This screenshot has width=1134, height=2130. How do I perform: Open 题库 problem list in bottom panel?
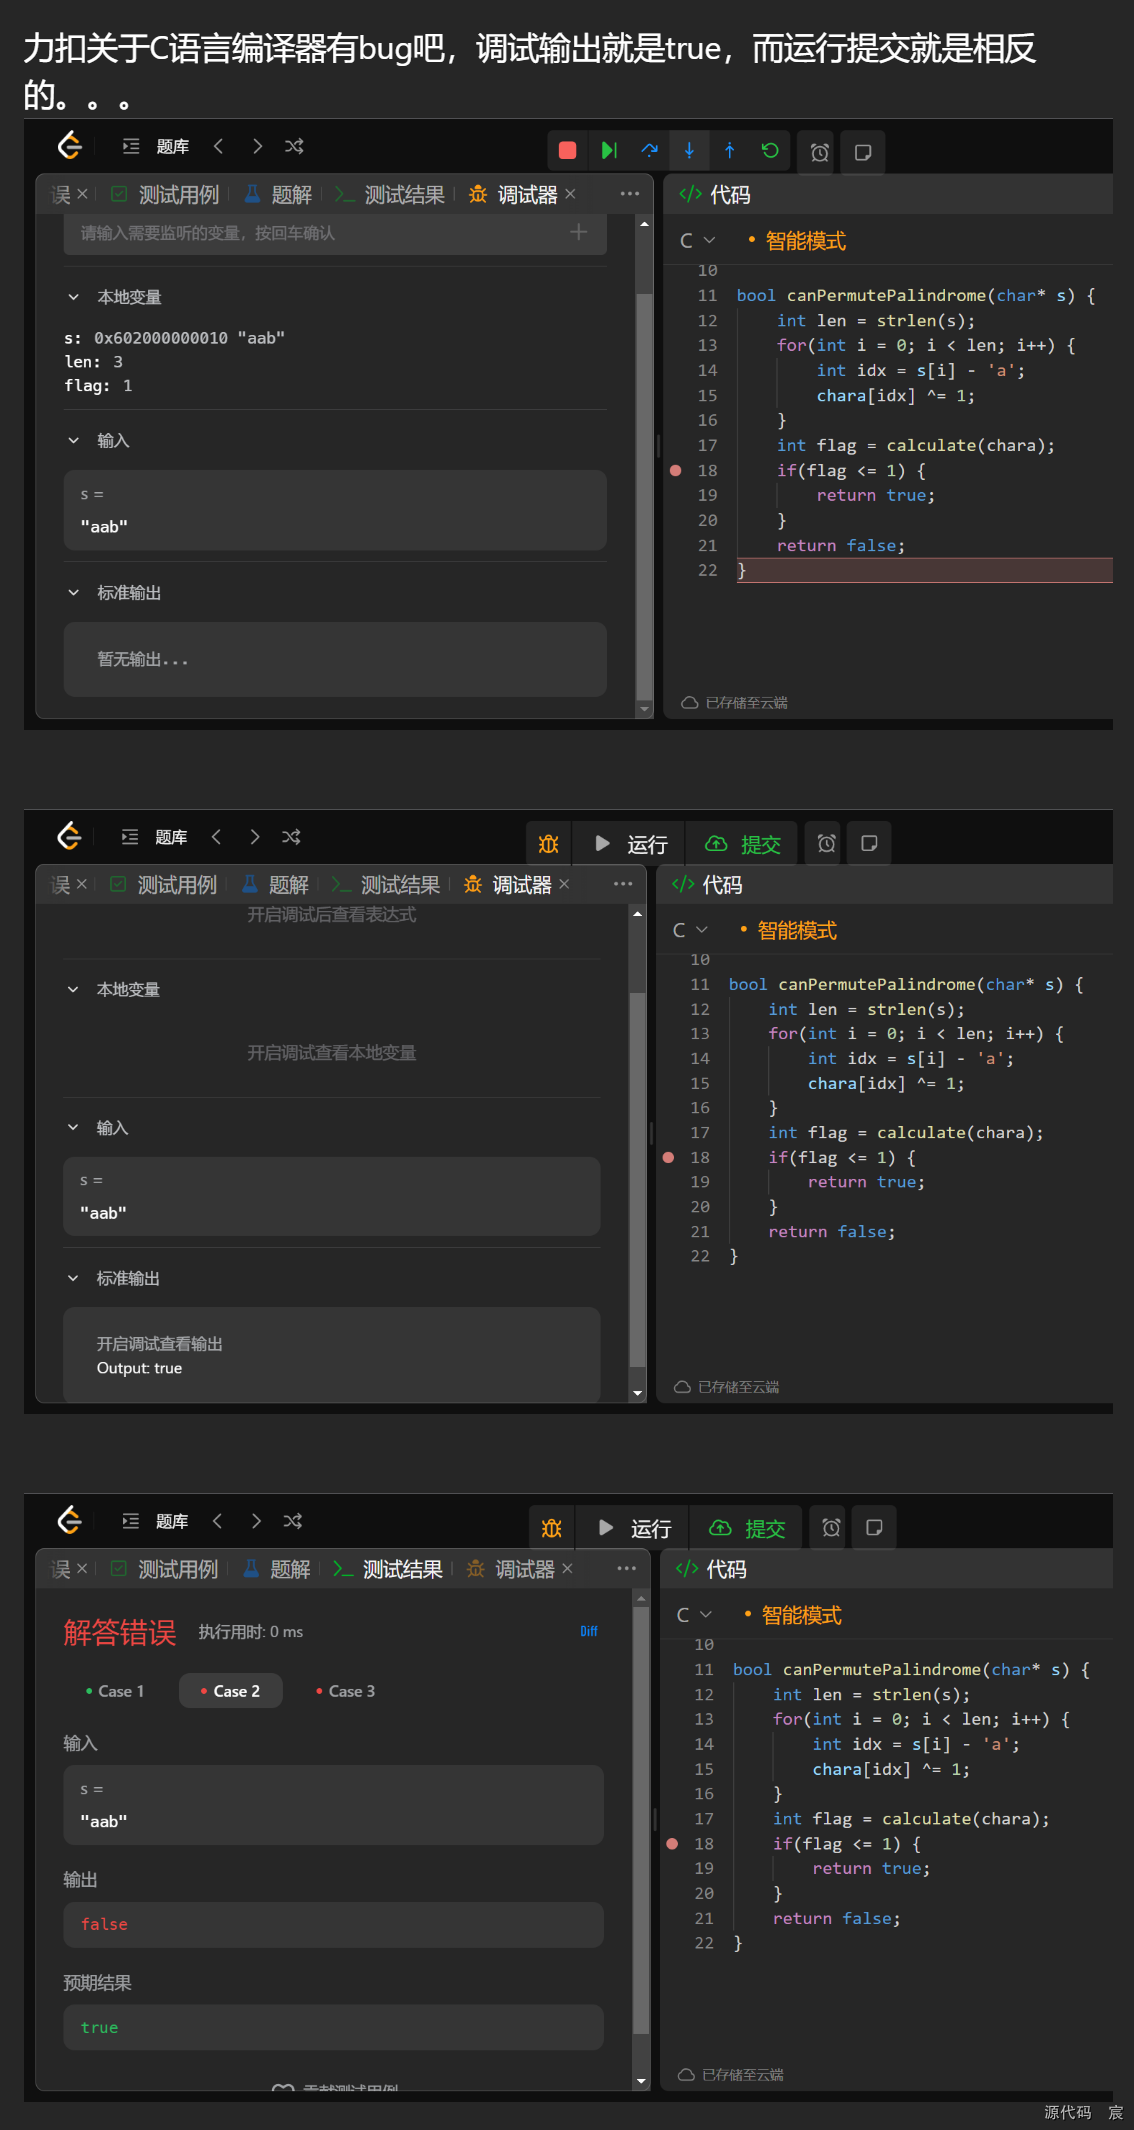pos(156,1520)
